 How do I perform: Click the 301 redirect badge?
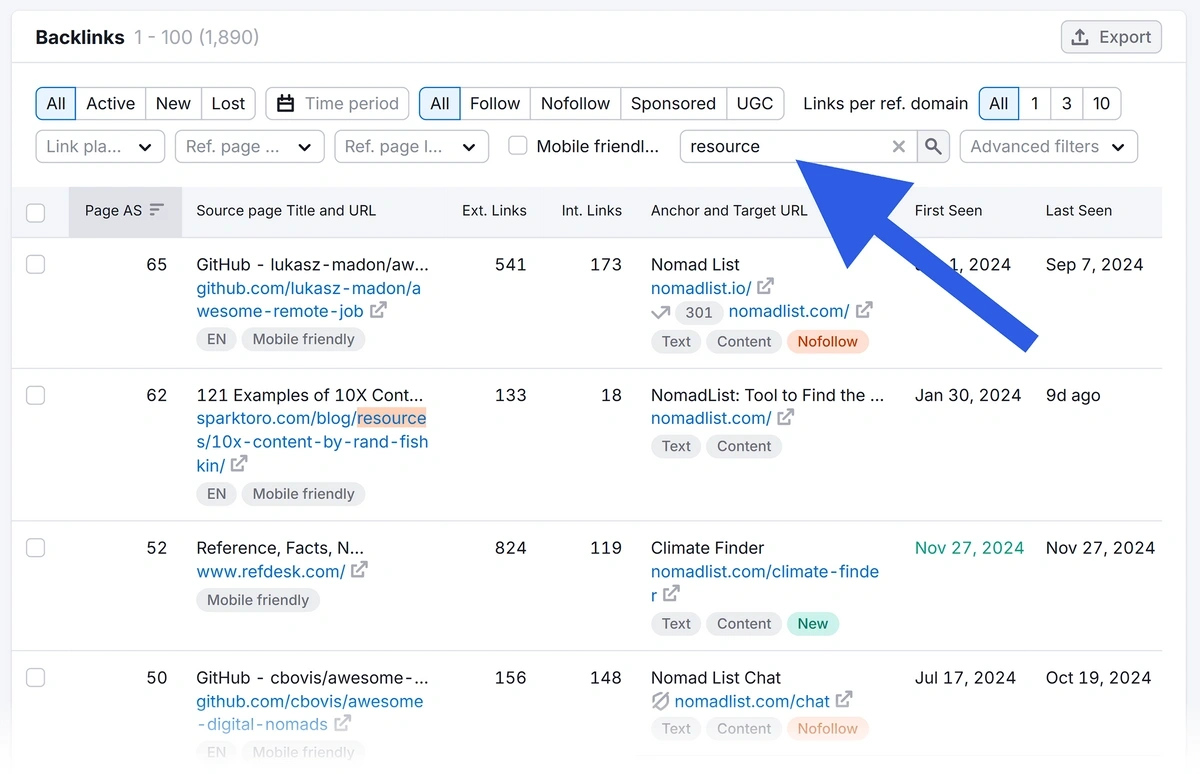699,312
